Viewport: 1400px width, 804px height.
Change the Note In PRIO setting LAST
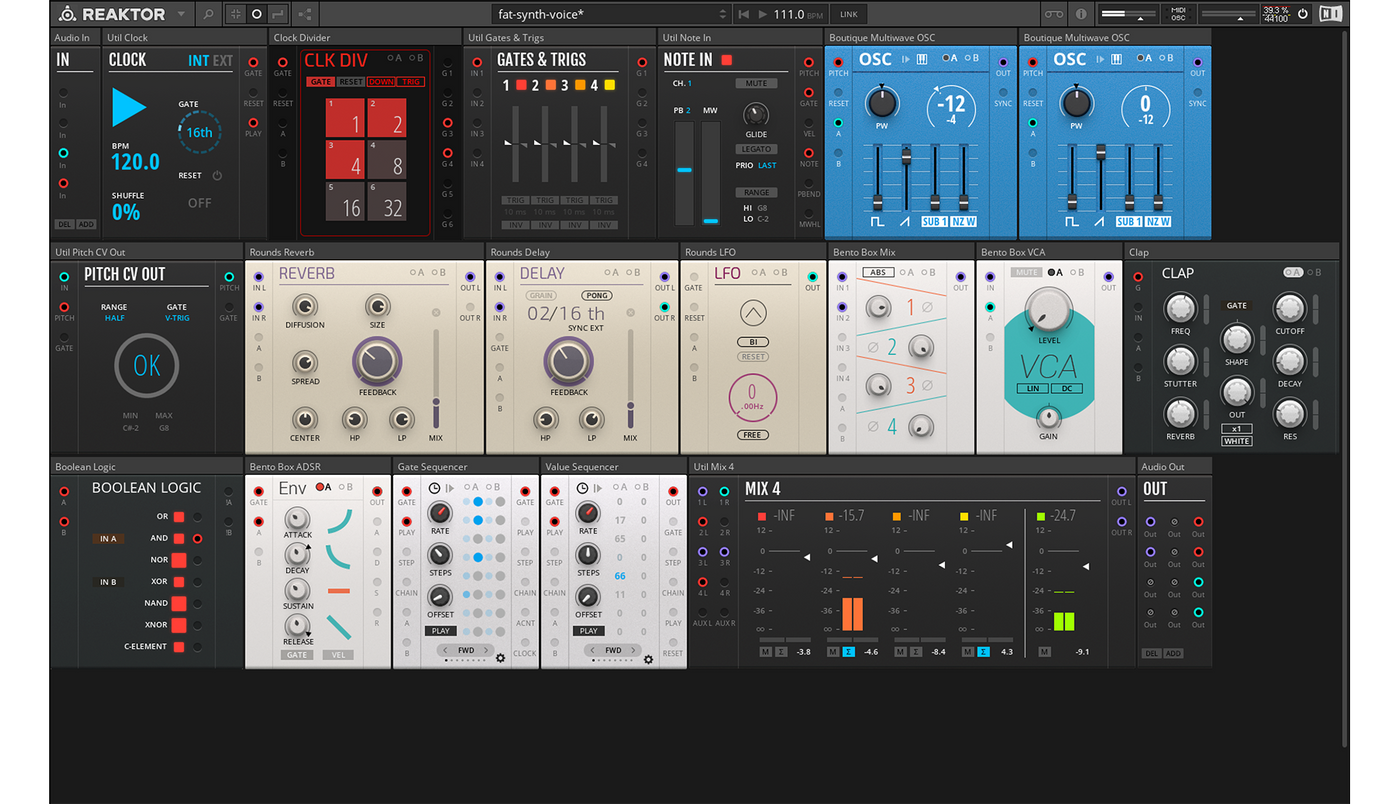coord(767,165)
